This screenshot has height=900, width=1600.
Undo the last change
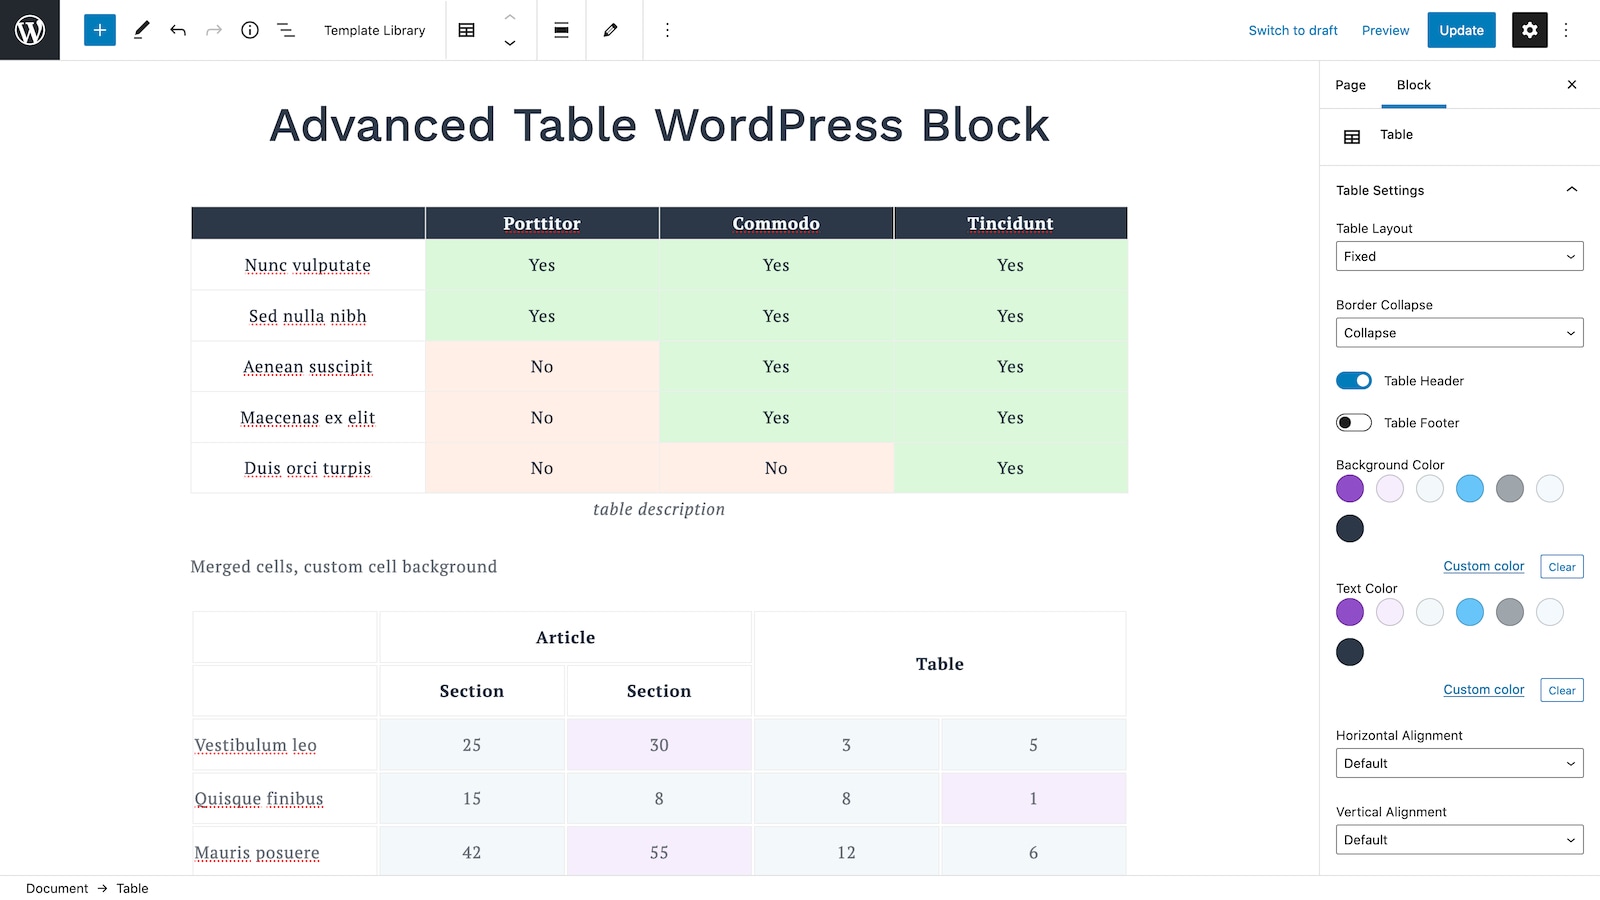178,30
